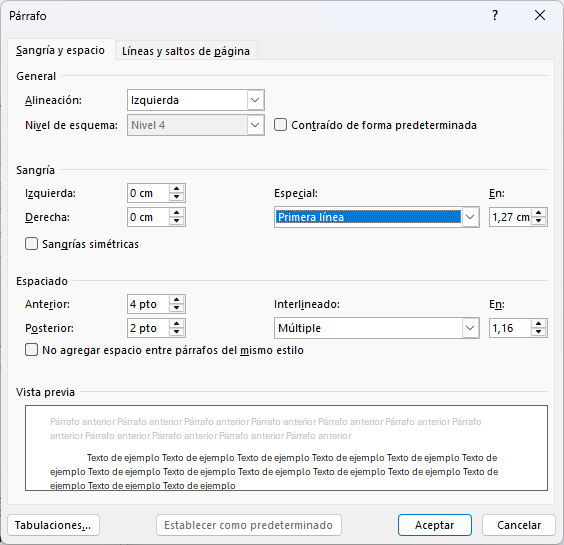
Task: Toggle Sangrías simétricas checkbox
Action: (x=31, y=244)
